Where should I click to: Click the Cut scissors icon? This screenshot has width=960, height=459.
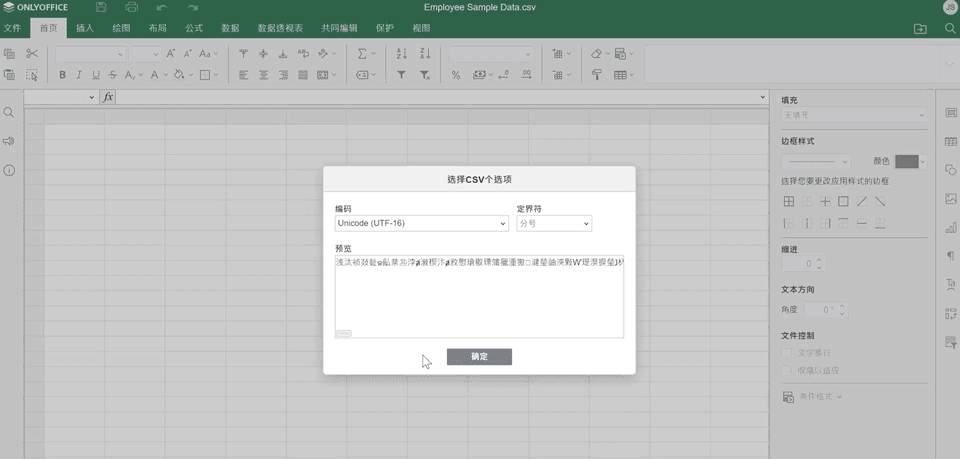[x=32, y=54]
